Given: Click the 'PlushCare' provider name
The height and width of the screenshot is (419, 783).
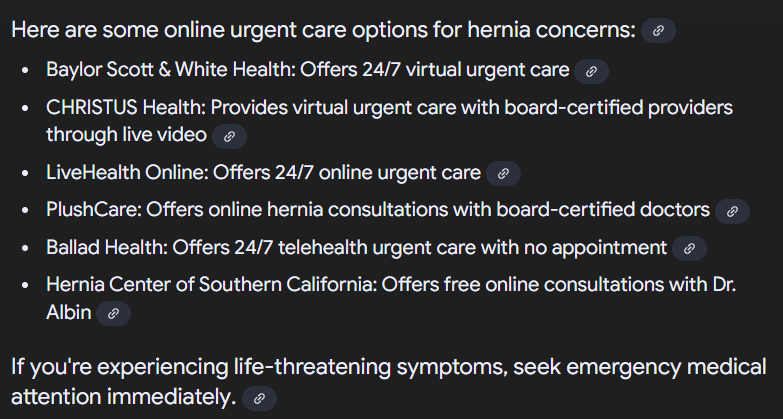Looking at the screenshot, I should click(x=93, y=210).
